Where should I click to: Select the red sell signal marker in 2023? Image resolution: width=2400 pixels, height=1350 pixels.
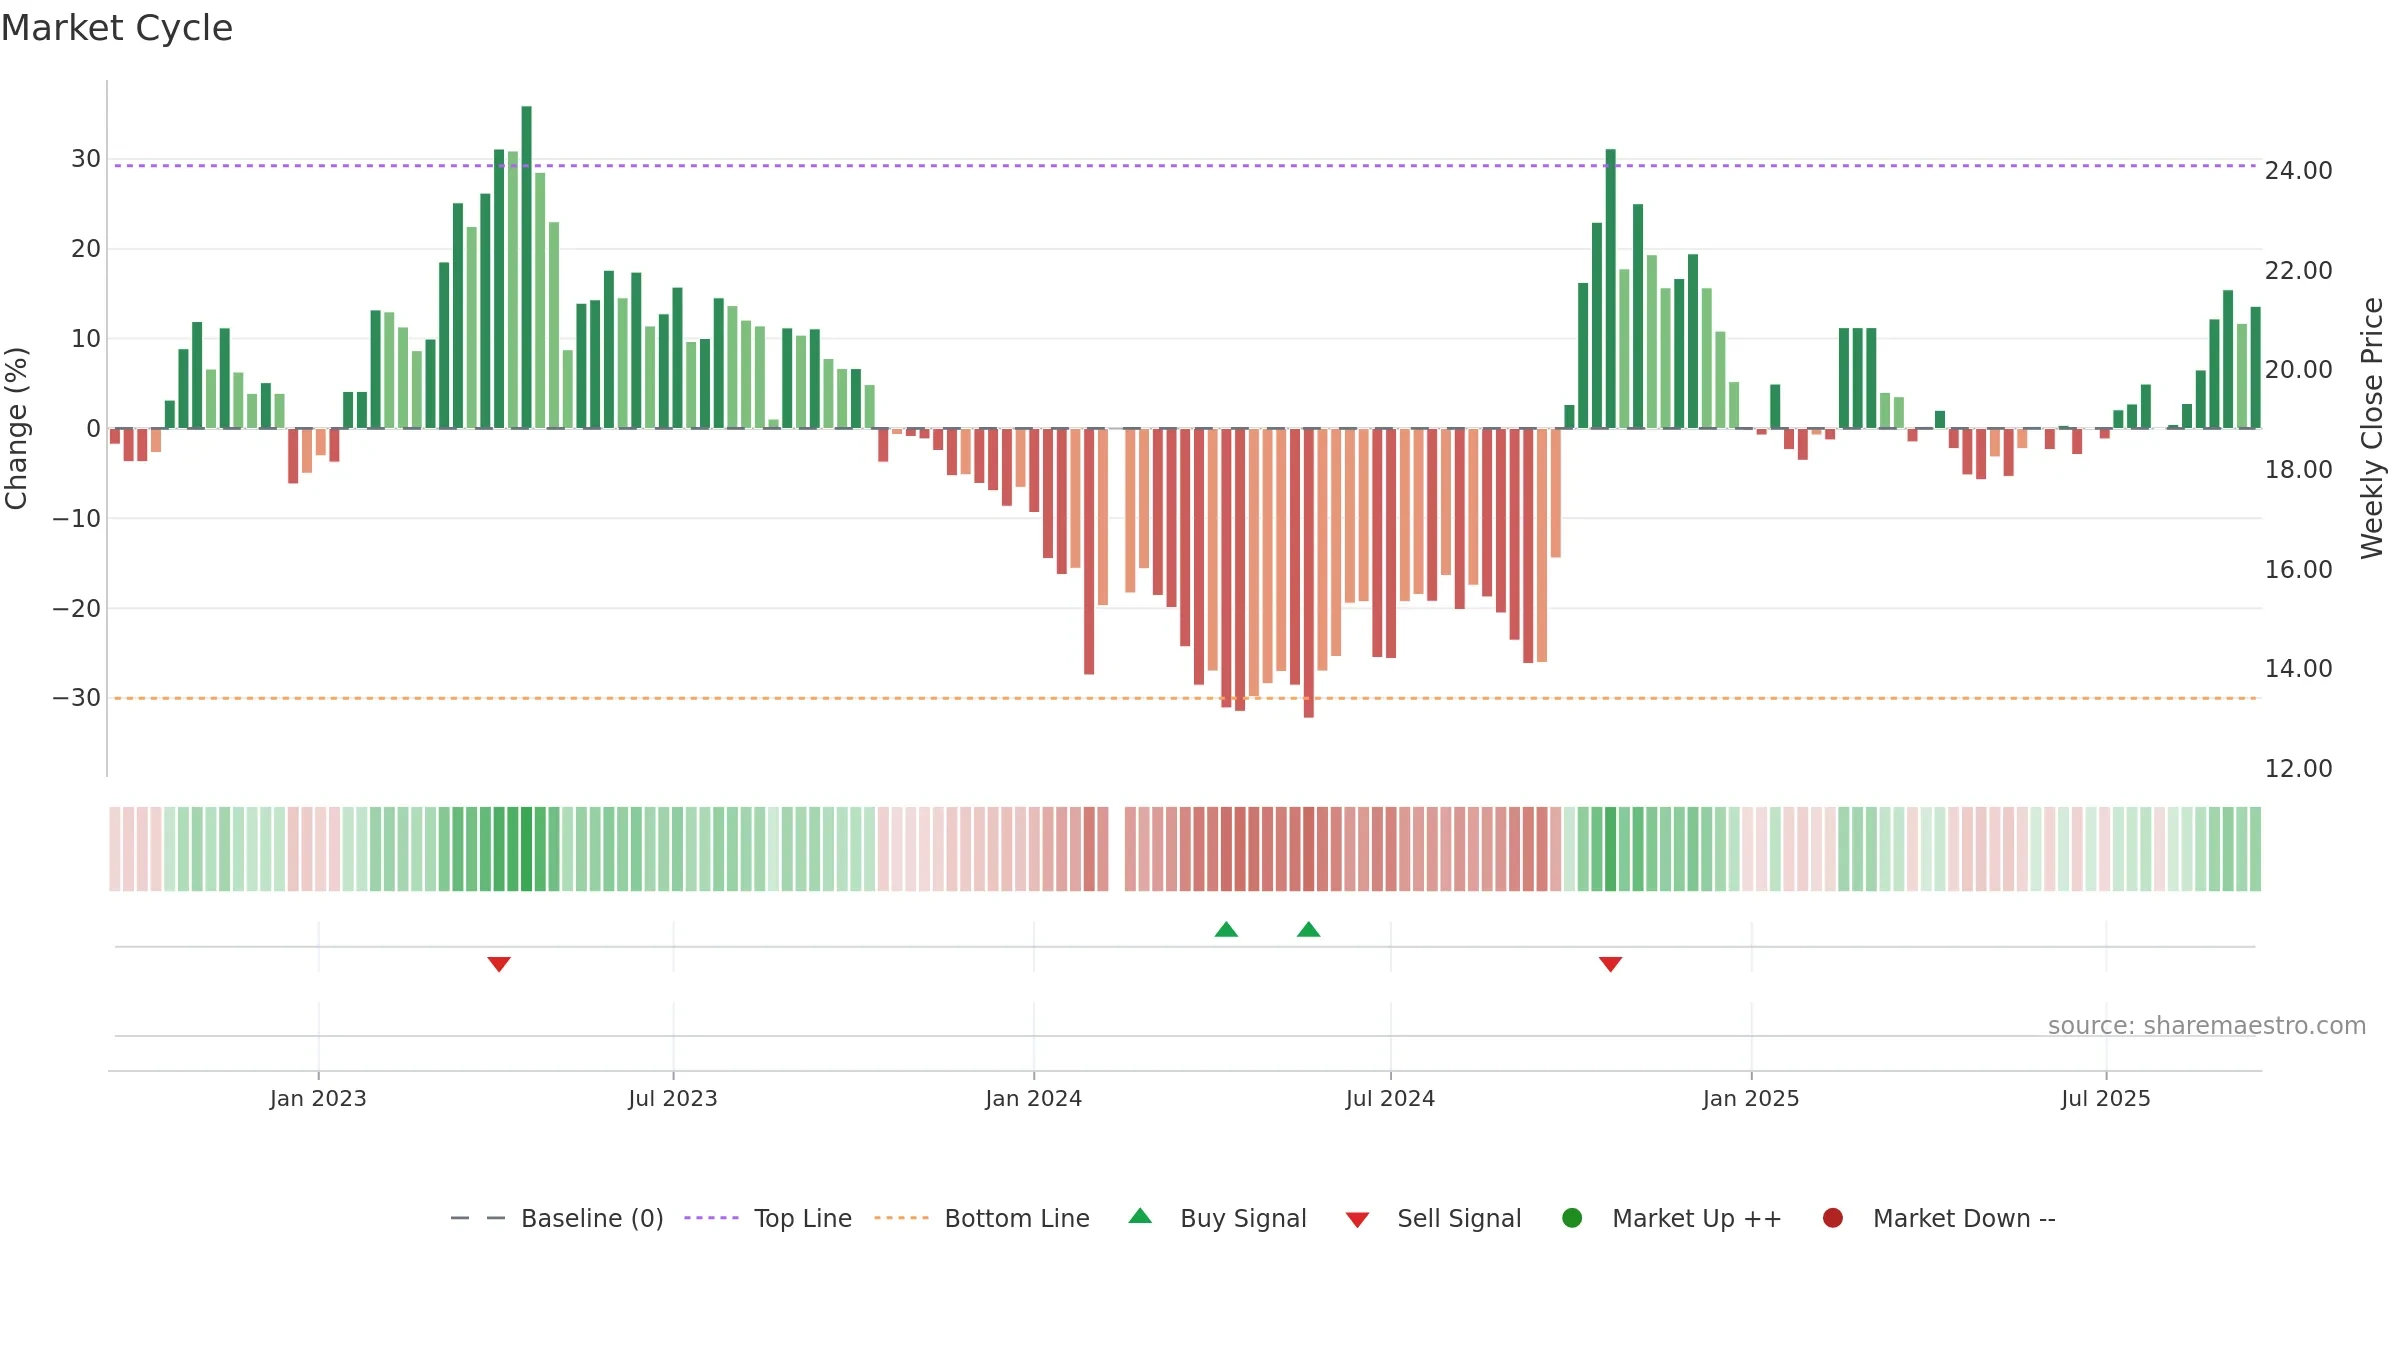(499, 964)
